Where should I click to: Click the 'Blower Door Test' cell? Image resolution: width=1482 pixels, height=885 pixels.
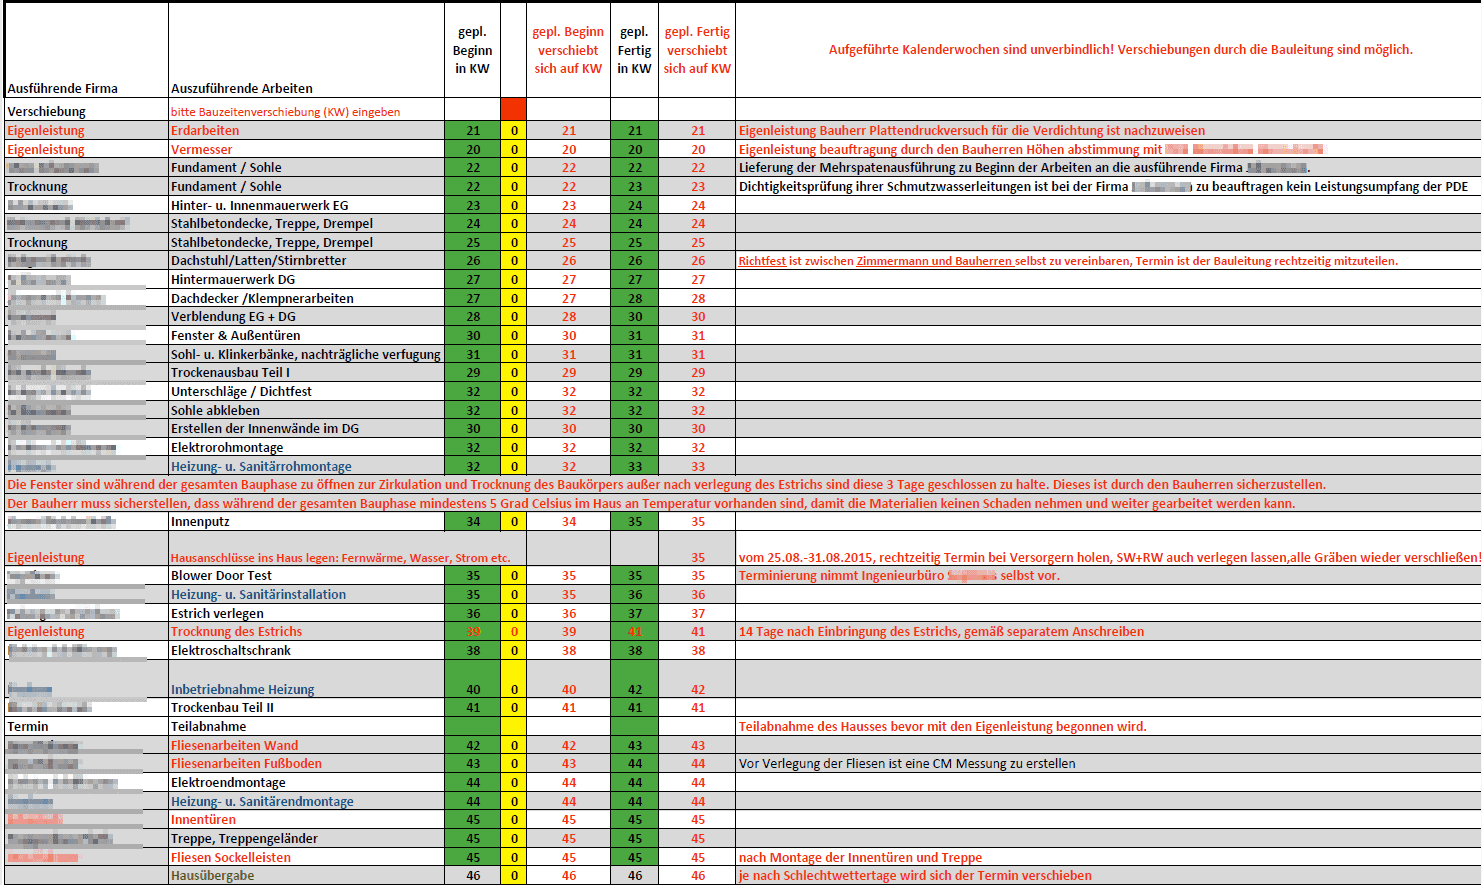pos(221,576)
